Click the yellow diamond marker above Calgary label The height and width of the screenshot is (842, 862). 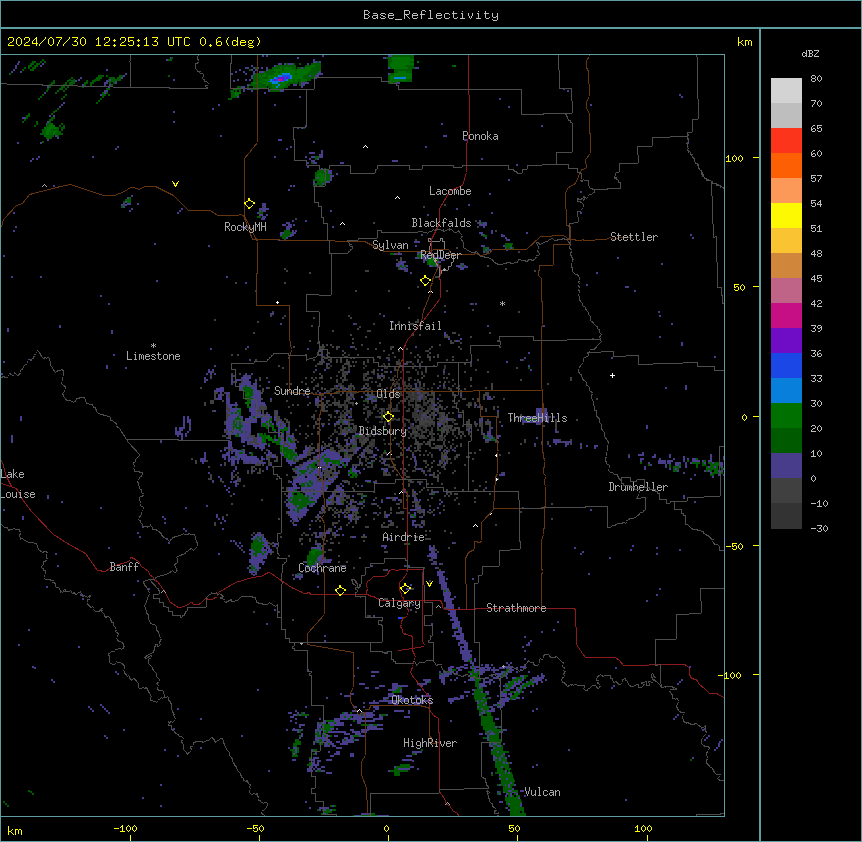tap(405, 589)
